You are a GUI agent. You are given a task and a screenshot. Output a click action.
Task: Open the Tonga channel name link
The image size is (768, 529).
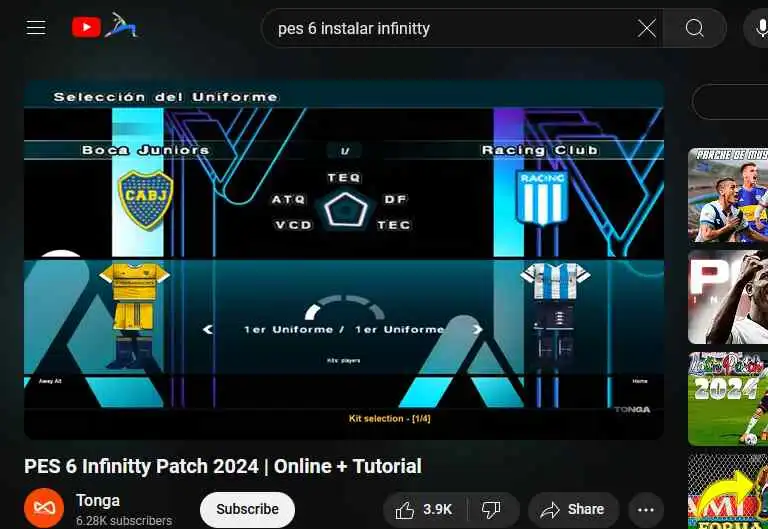pos(98,501)
